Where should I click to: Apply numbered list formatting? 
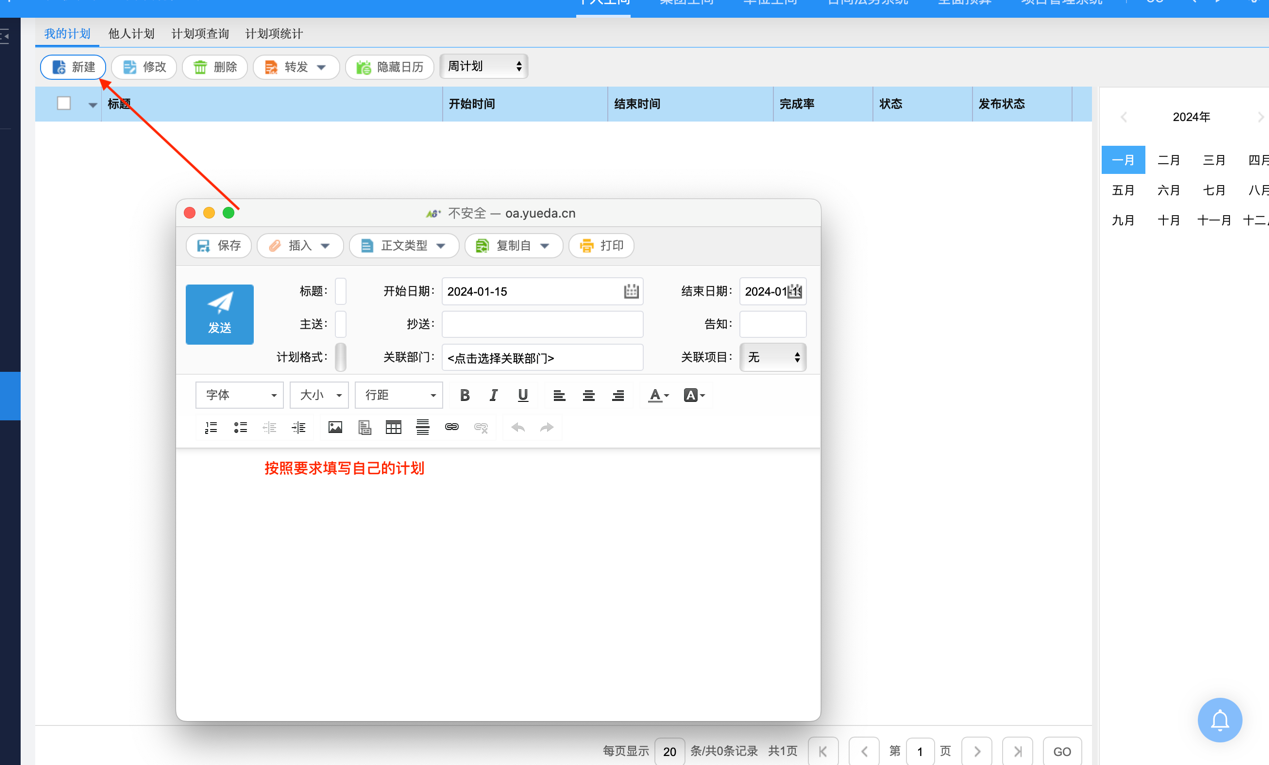coord(211,427)
